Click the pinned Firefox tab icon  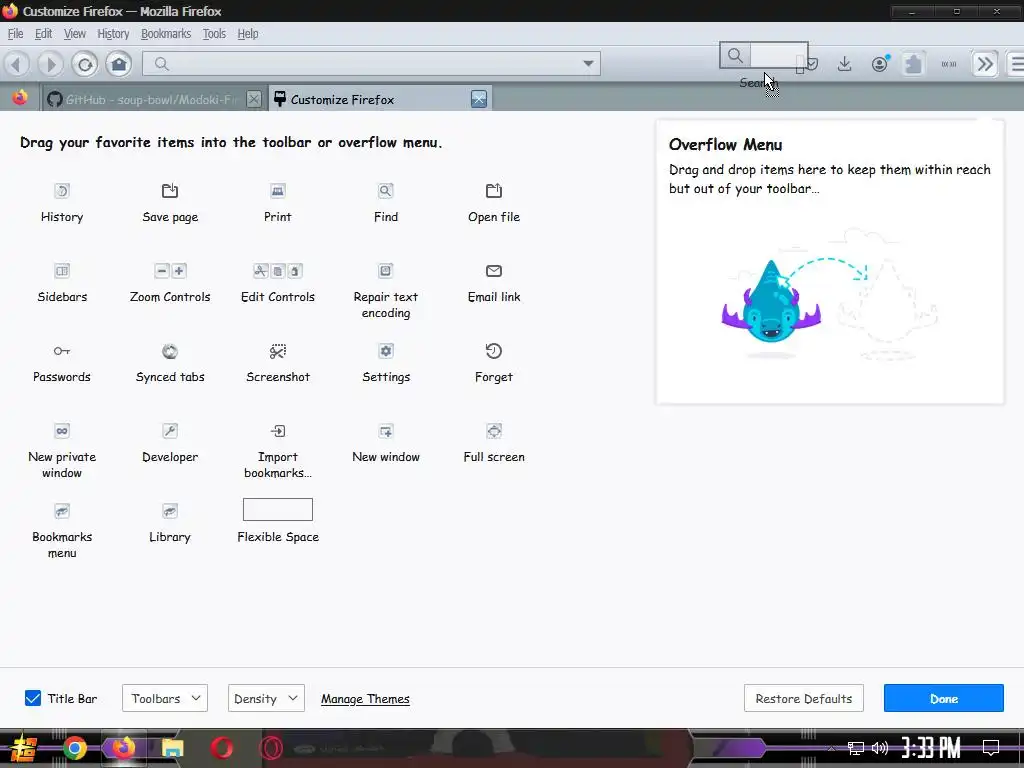coord(20,99)
